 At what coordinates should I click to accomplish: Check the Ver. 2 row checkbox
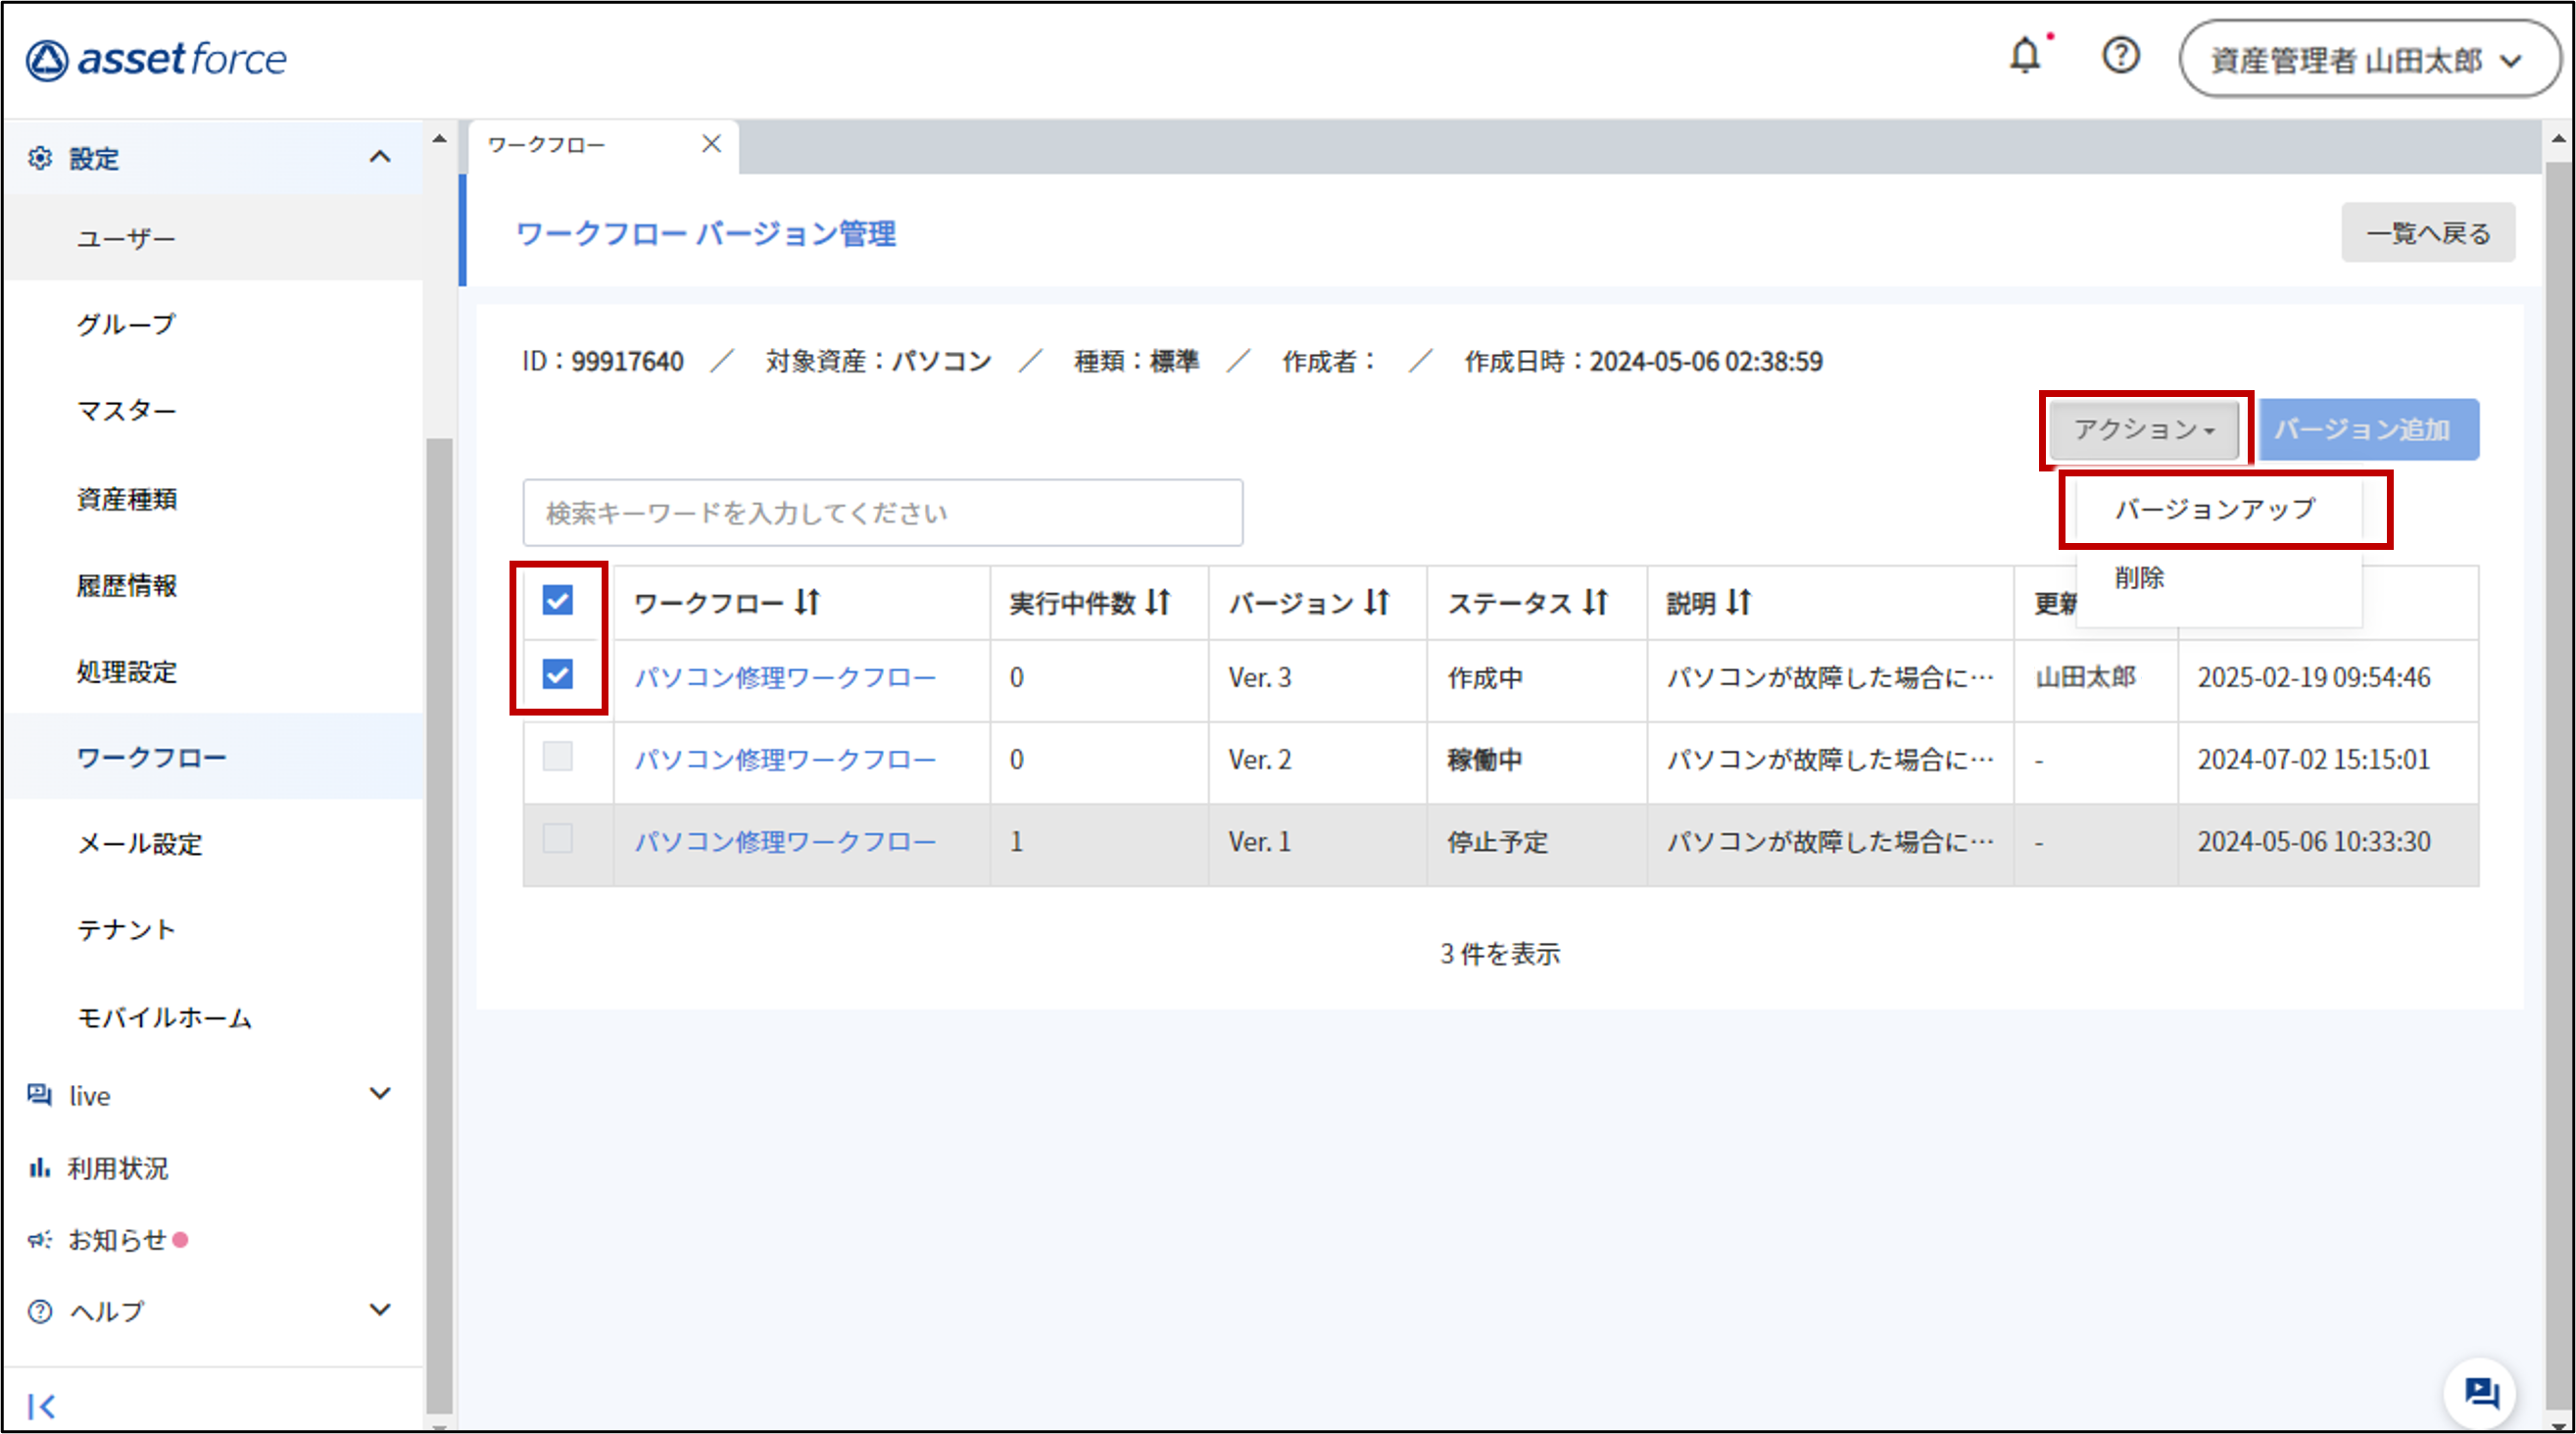click(558, 757)
